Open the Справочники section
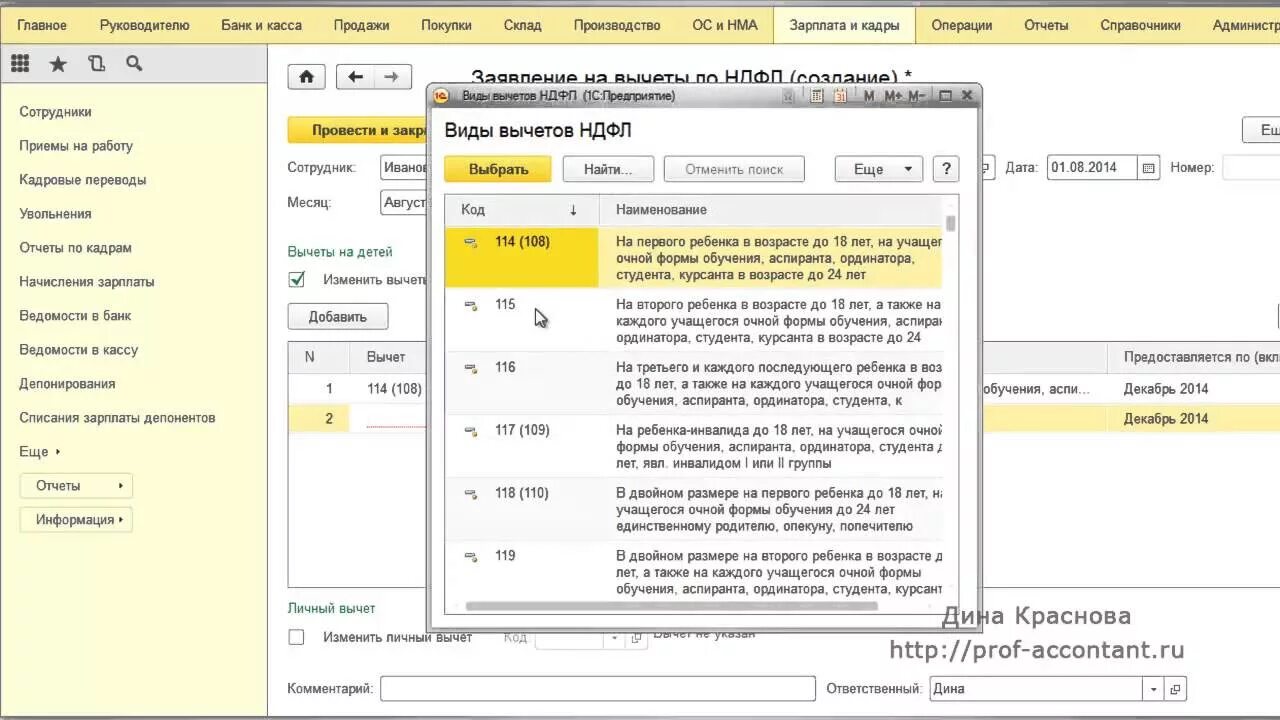 tap(1140, 26)
